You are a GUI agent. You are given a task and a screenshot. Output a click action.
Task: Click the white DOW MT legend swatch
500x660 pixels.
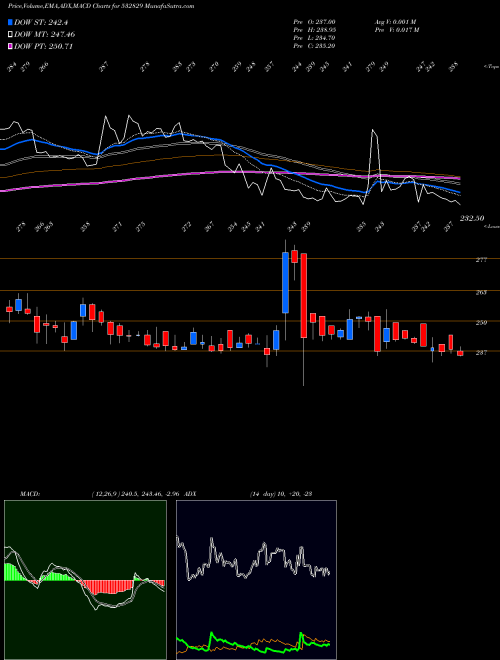(11, 34)
